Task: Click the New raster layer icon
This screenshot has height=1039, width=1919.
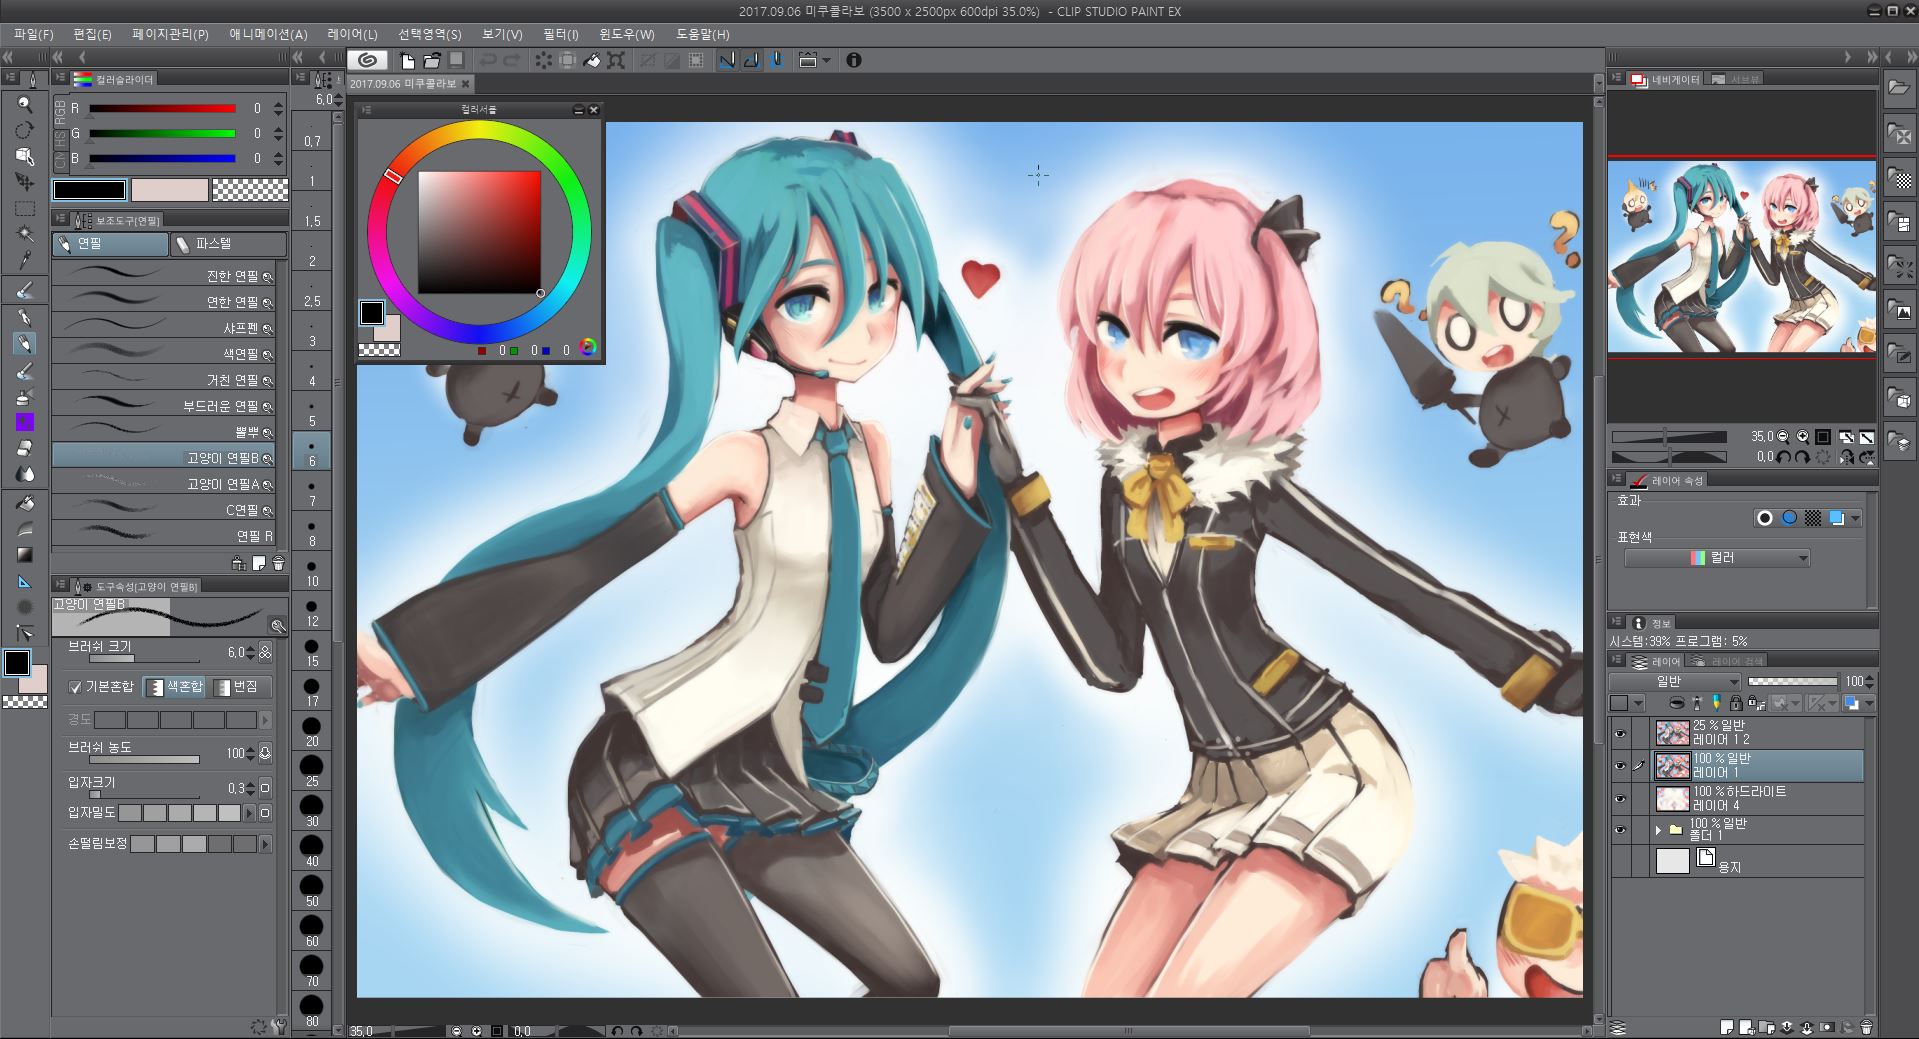Action: (1727, 1027)
